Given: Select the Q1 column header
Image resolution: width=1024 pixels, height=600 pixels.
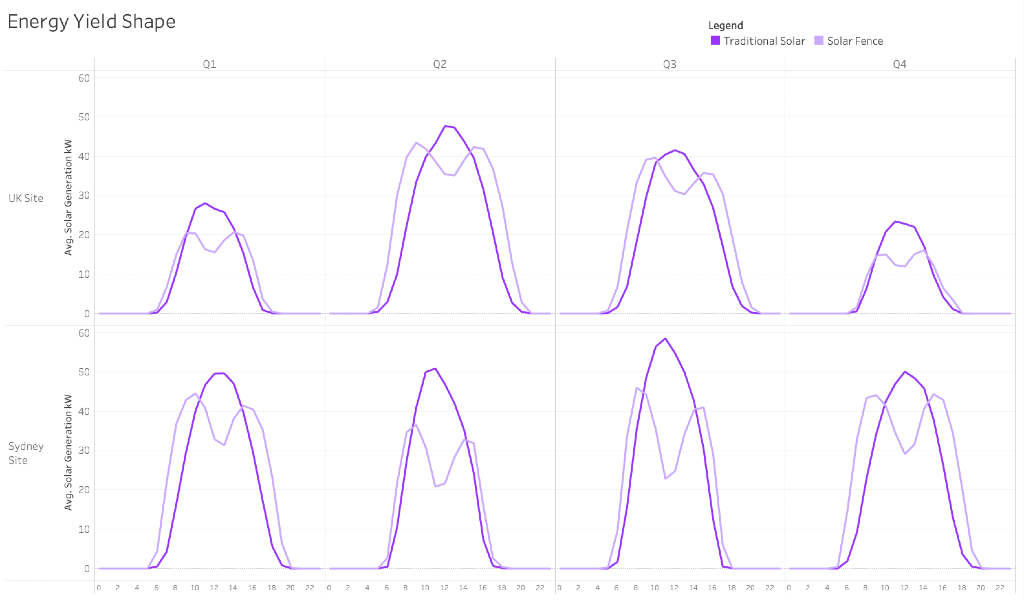Looking at the screenshot, I should click(x=209, y=64).
